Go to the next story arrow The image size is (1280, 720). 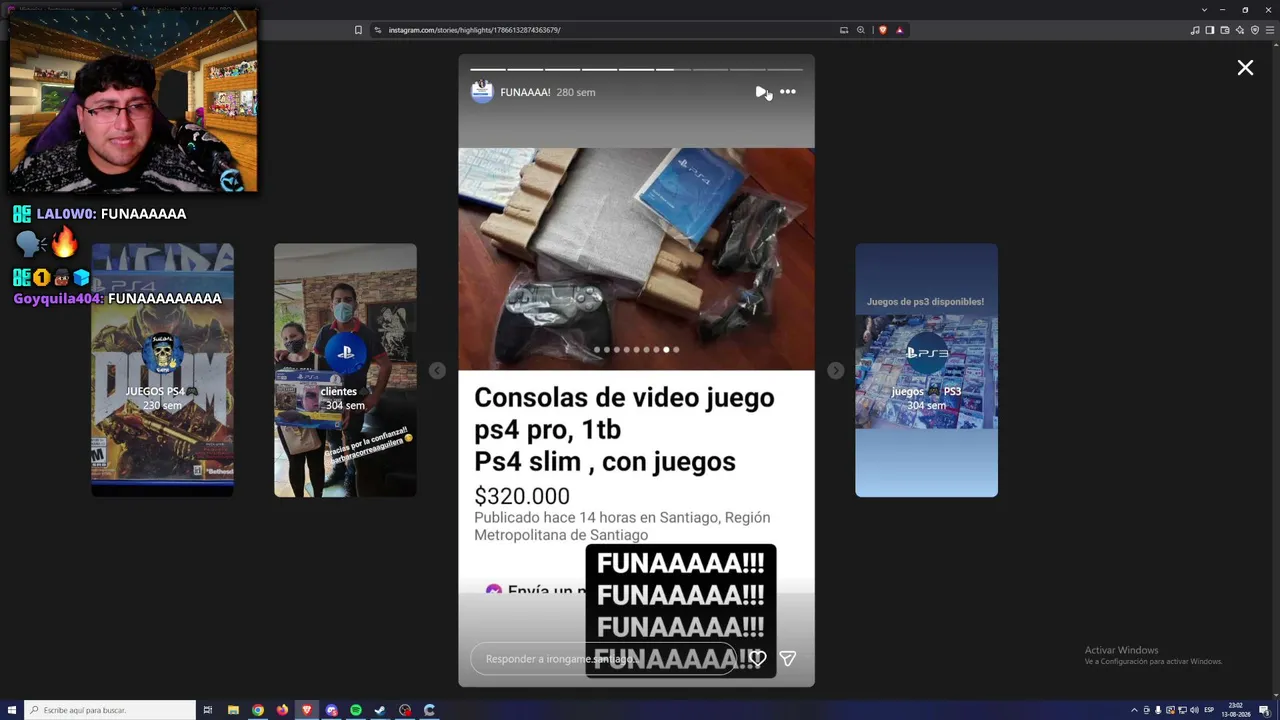tap(836, 371)
